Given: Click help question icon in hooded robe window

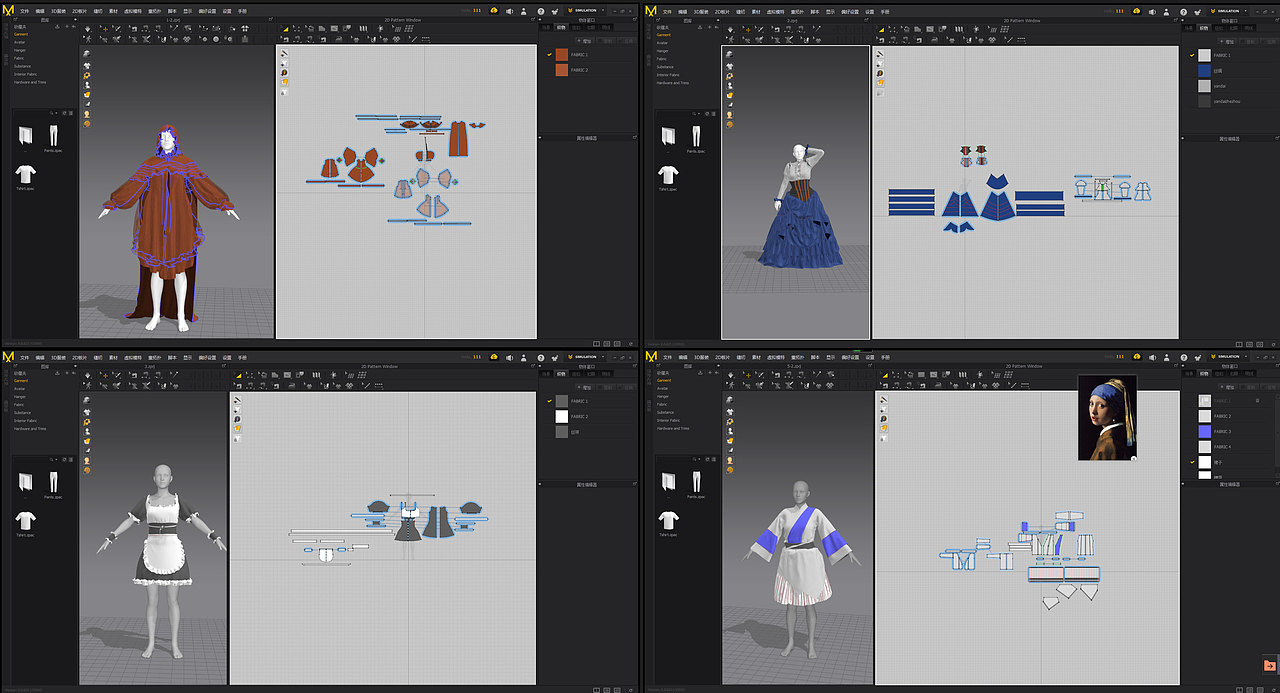Looking at the screenshot, I should pyautogui.click(x=540, y=11).
